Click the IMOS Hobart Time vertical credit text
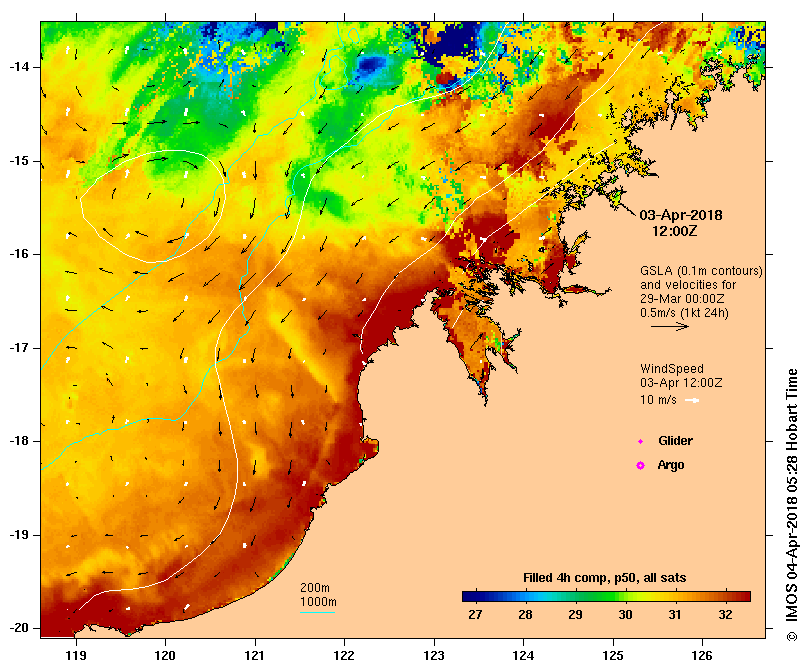Viewport: 809px width, 672px height. [792, 504]
